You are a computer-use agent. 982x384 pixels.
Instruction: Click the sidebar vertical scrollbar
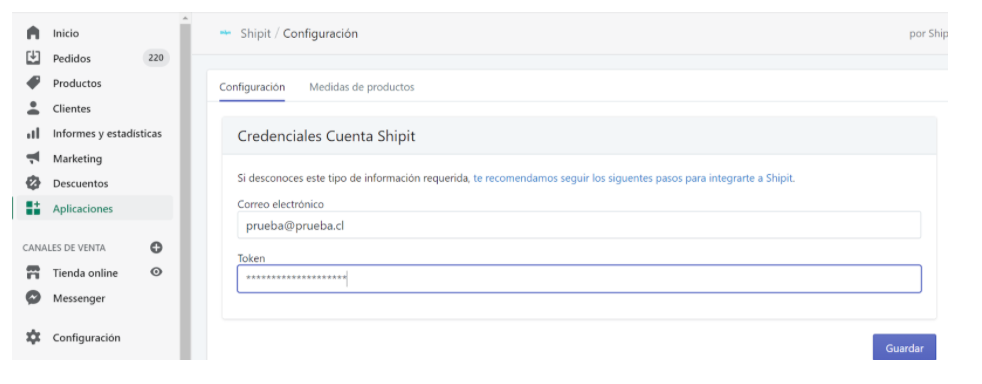point(185,191)
